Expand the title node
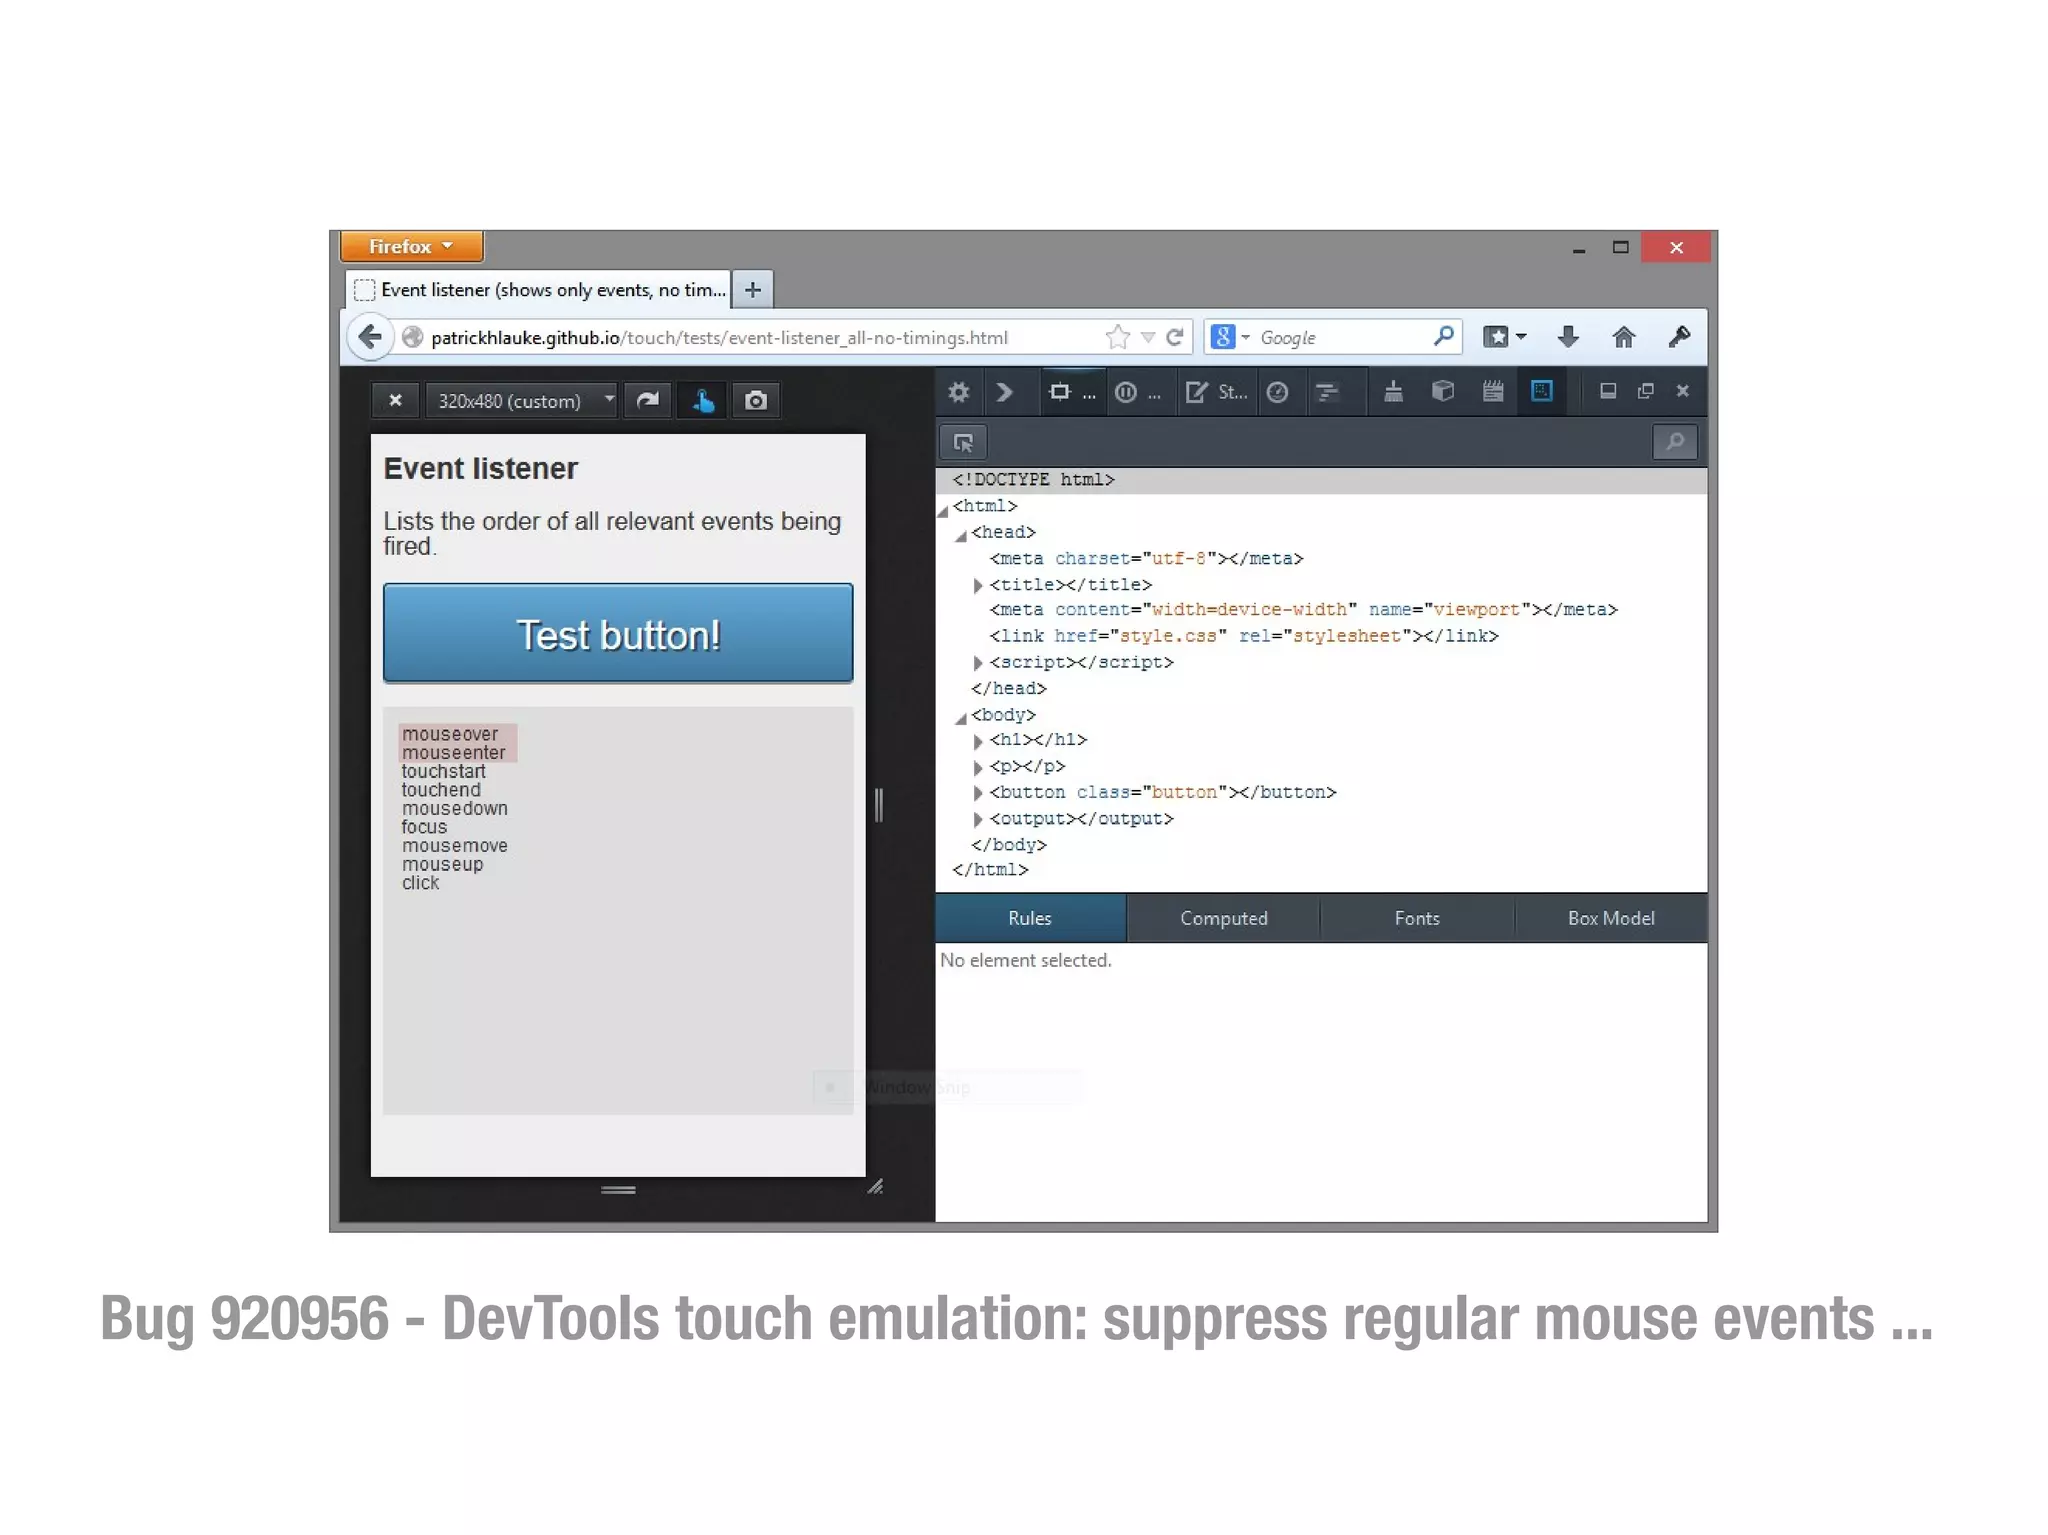 (978, 585)
